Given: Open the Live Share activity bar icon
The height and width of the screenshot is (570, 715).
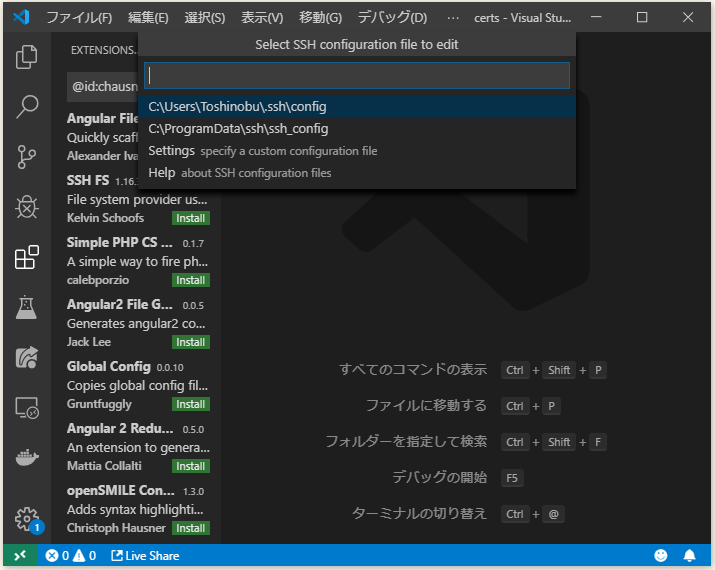Looking at the screenshot, I should 26,358.
